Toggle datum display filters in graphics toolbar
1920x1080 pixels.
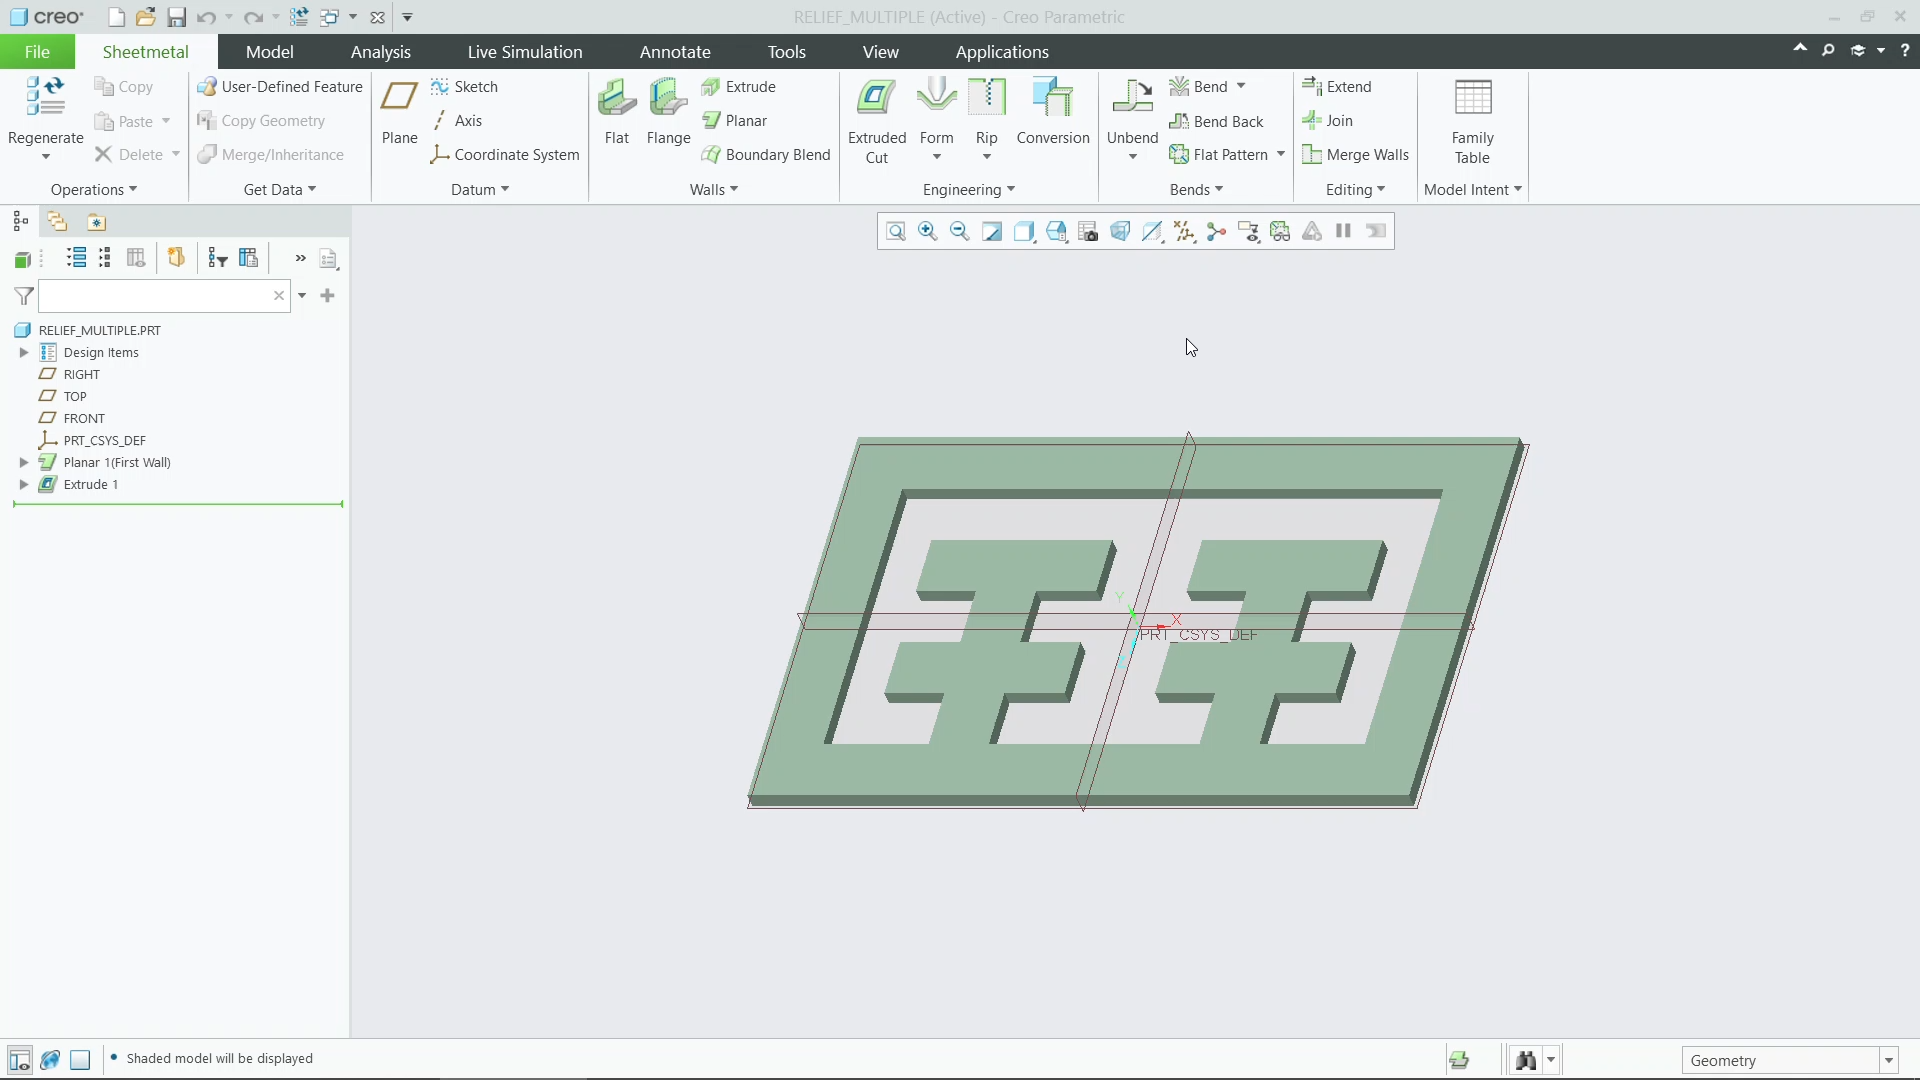point(1184,232)
